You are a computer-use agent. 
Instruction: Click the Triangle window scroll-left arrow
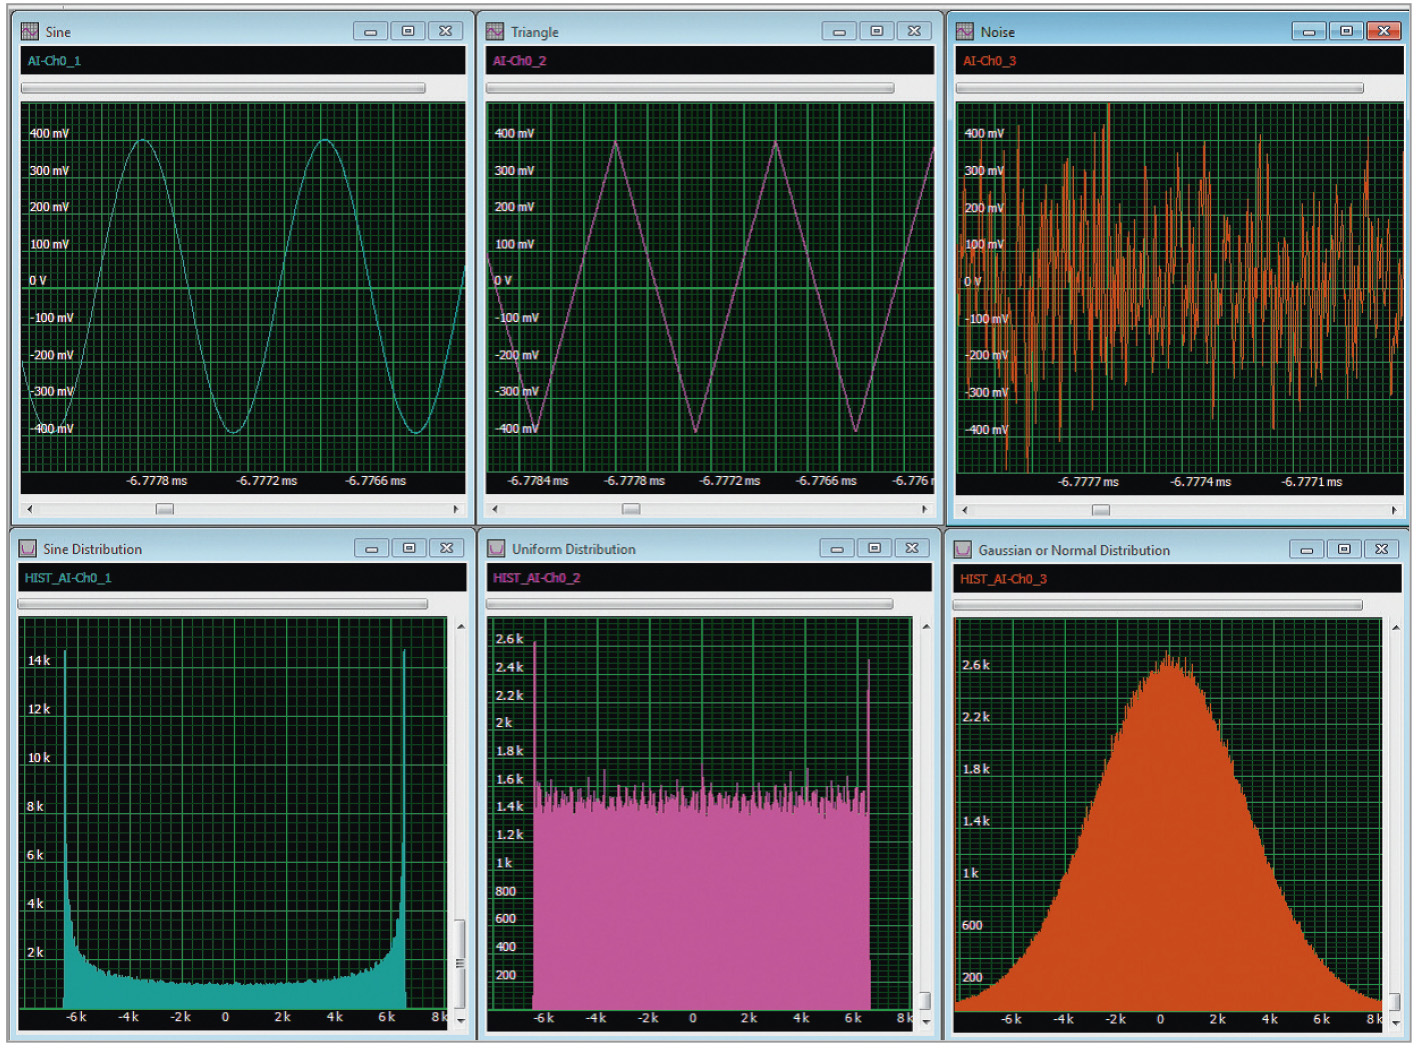click(x=495, y=509)
